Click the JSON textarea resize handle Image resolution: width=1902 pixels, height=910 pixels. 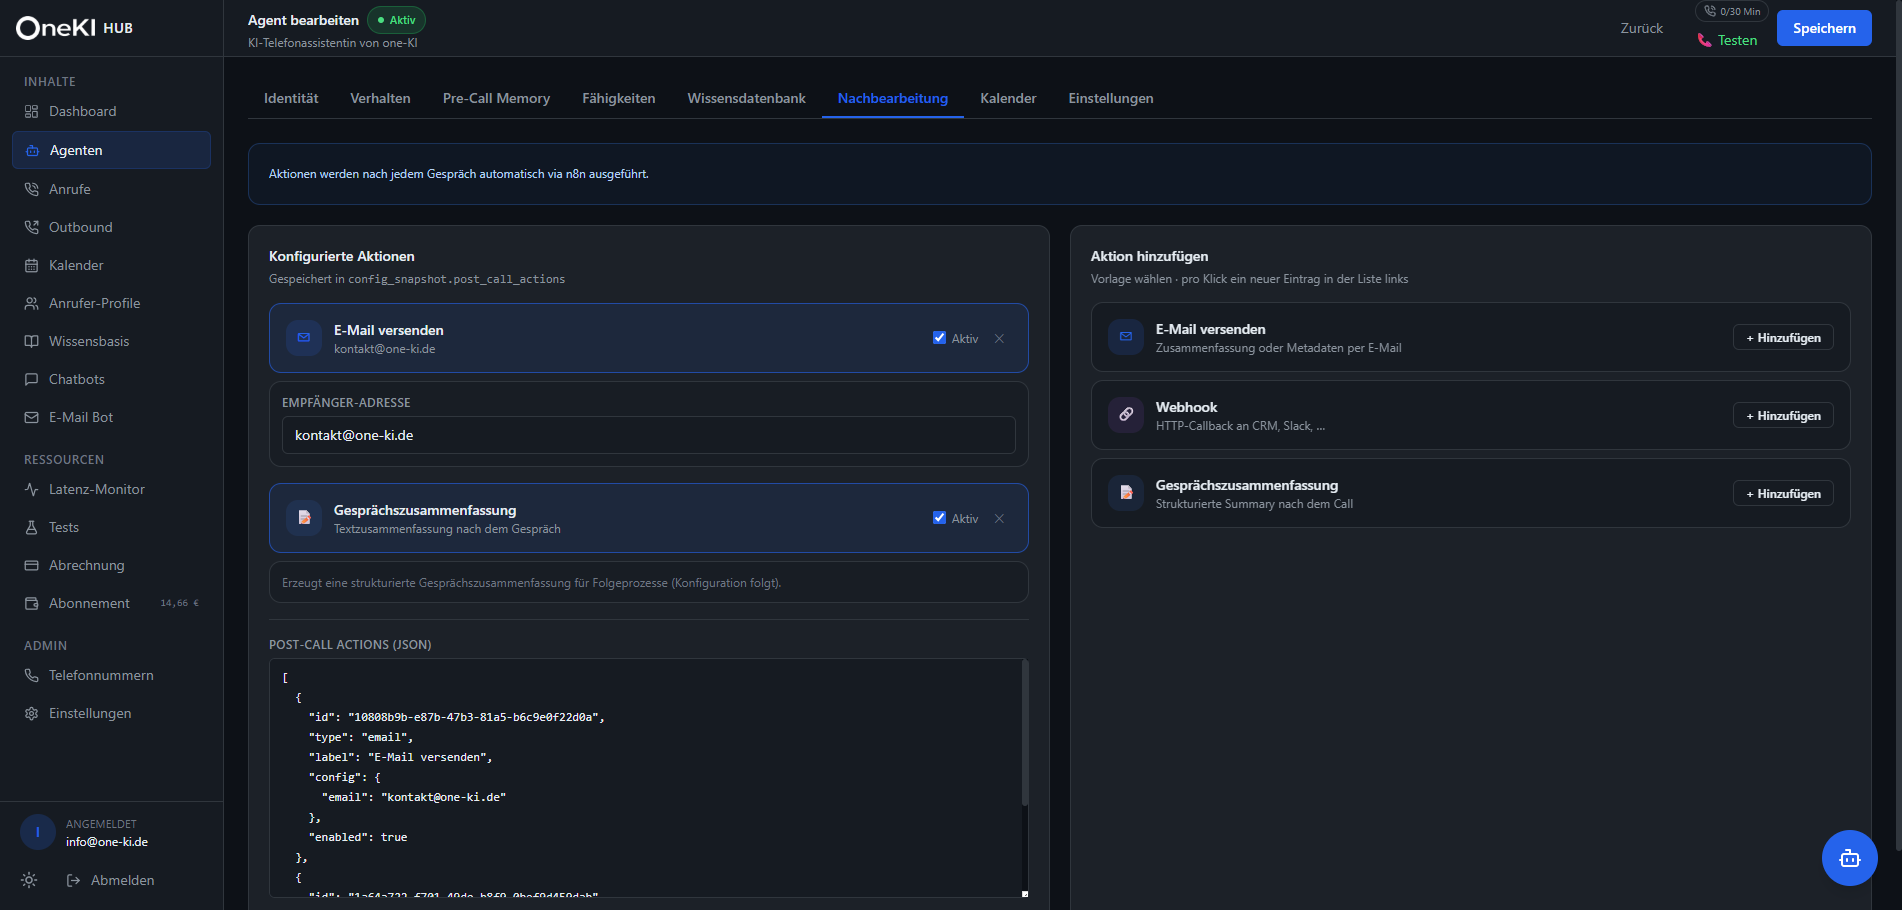pos(1025,894)
